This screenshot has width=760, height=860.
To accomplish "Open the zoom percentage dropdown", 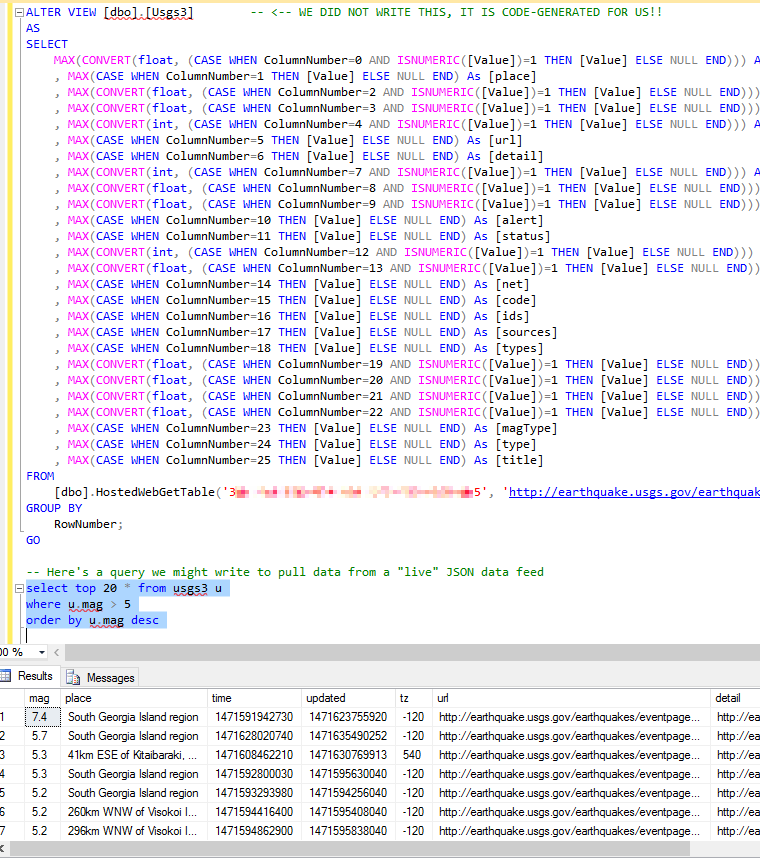I will [x=42, y=652].
